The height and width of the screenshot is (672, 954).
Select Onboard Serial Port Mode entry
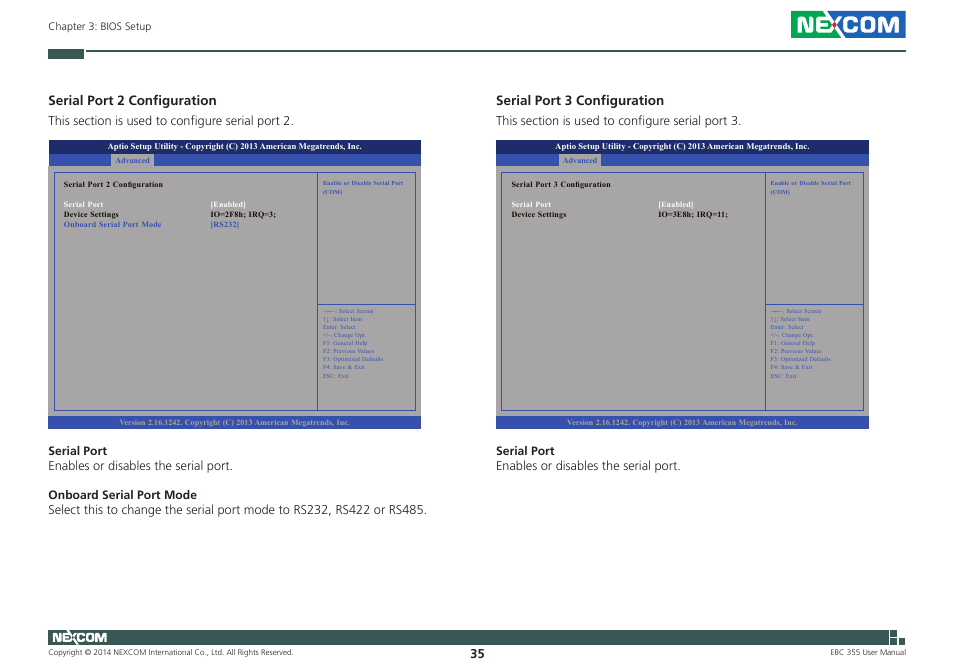click(x=113, y=224)
